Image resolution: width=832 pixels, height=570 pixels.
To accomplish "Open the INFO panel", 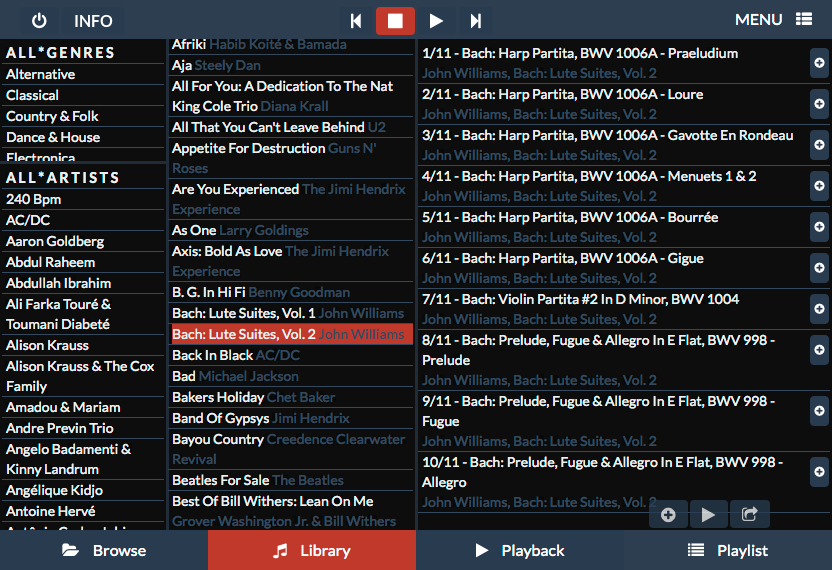I will pos(93,21).
